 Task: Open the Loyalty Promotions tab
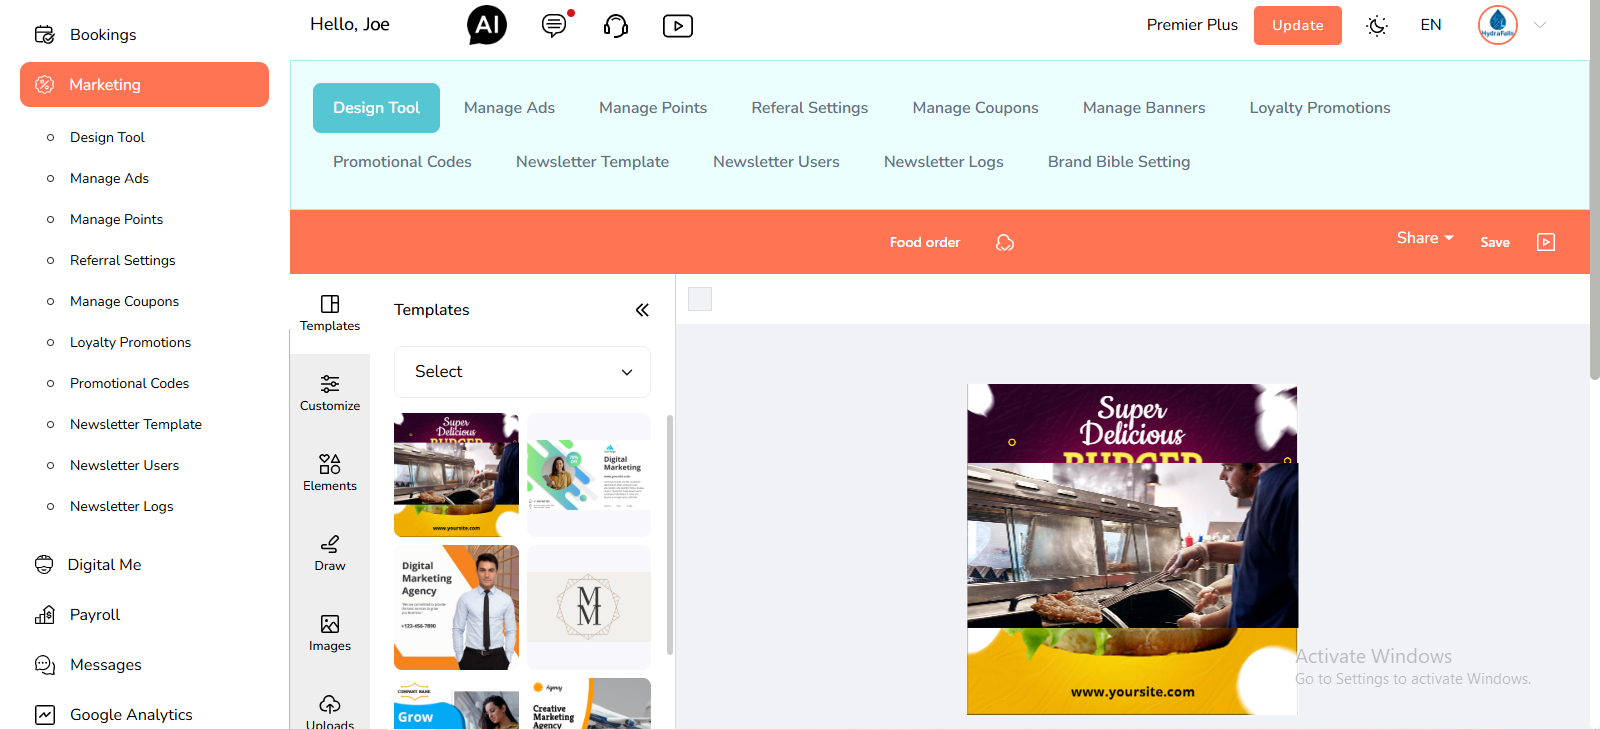pyautogui.click(x=1320, y=108)
